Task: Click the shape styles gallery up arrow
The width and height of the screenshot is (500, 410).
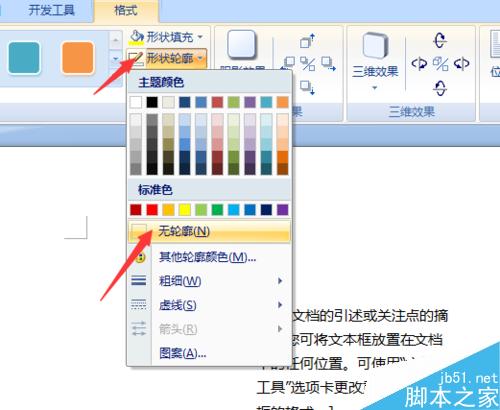Action: click(x=115, y=41)
